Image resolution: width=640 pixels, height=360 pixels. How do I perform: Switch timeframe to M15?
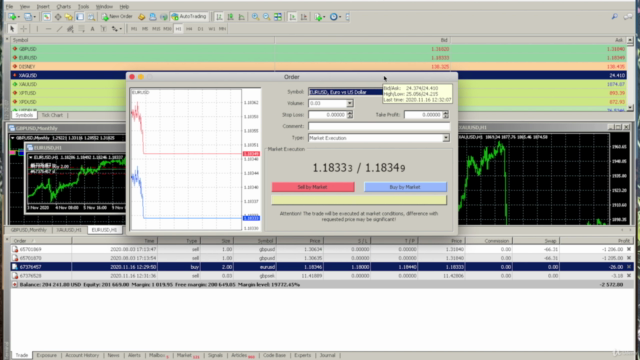click(x=156, y=29)
